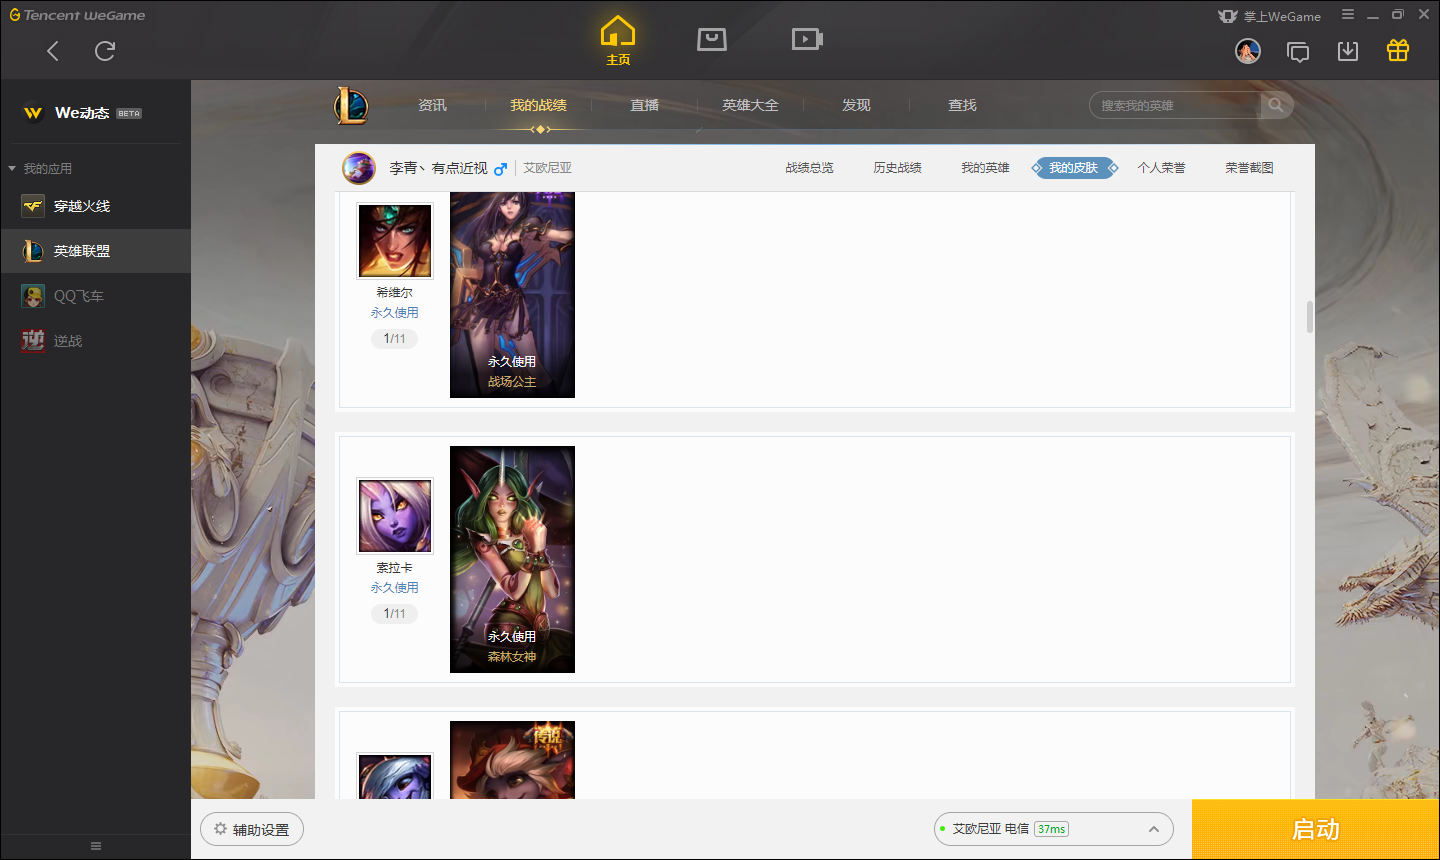Focus the 搜索我的英雄 search field

(x=1175, y=105)
